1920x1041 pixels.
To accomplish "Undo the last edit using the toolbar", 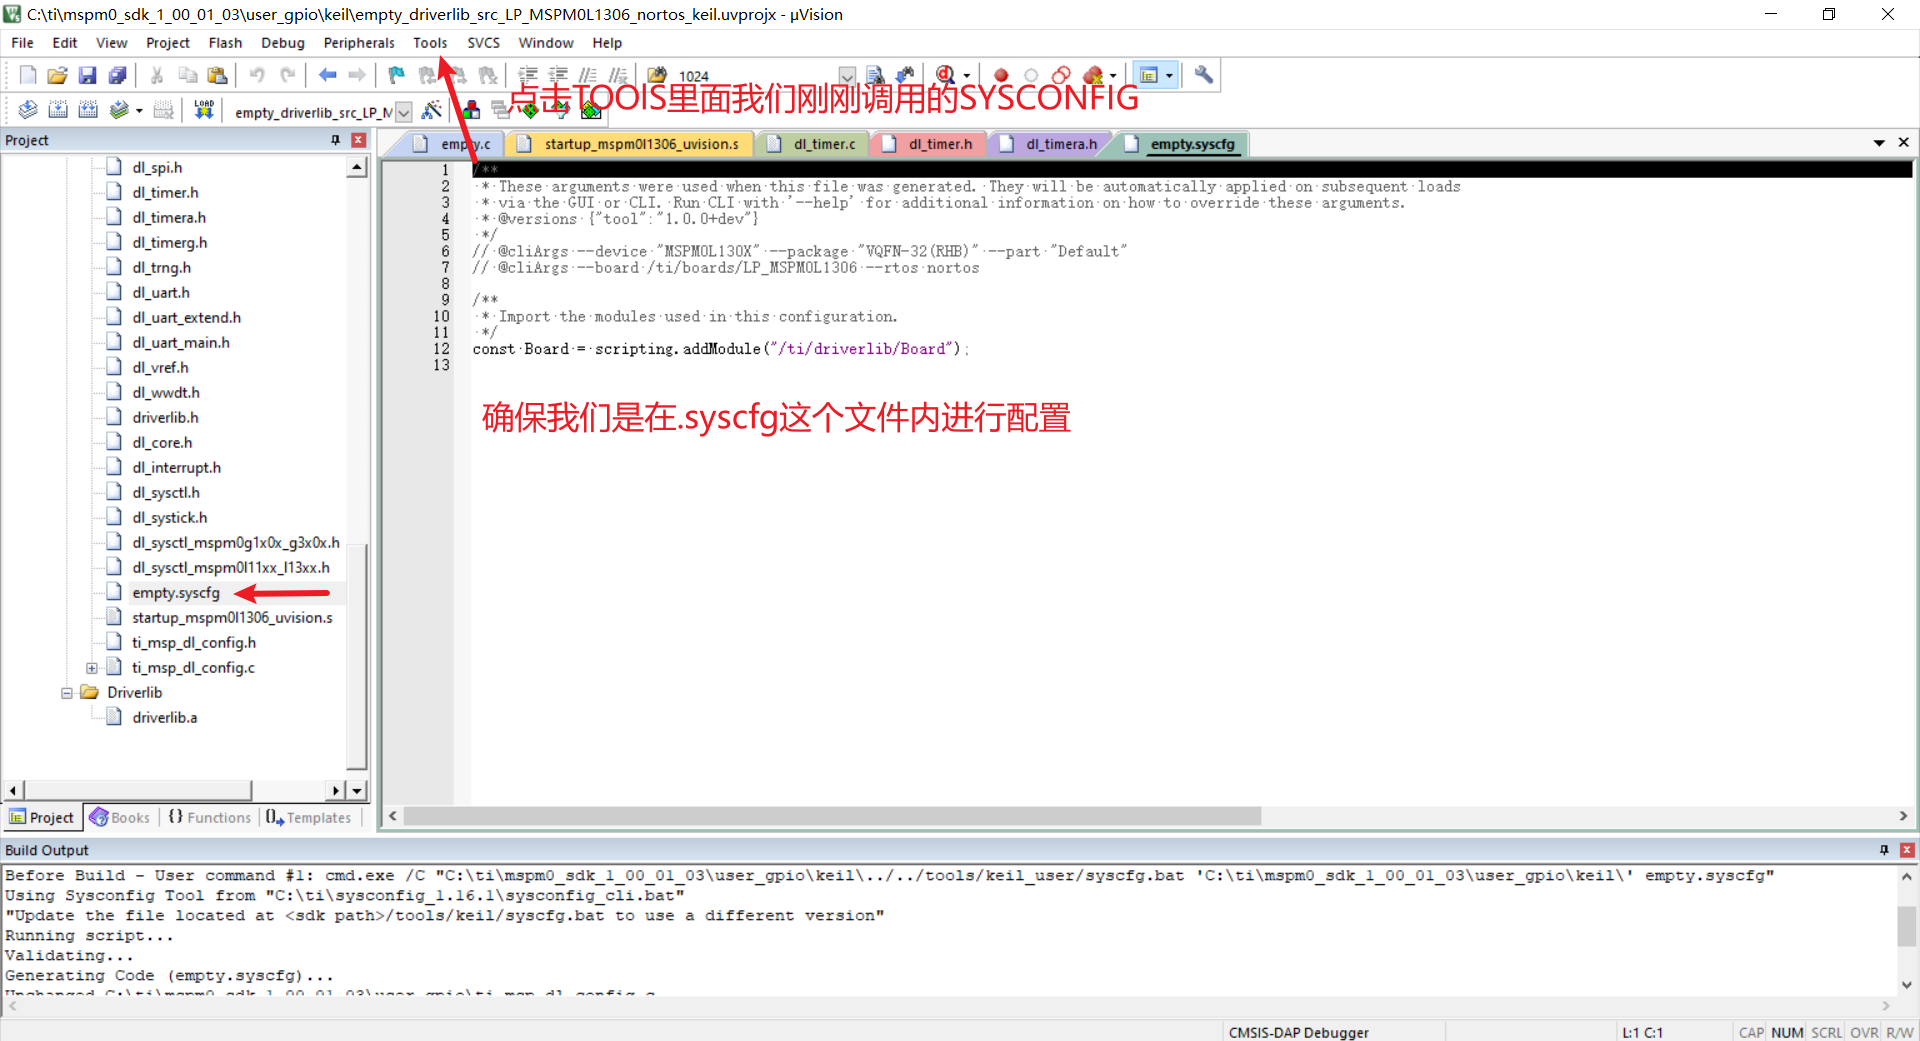I will click(x=257, y=75).
